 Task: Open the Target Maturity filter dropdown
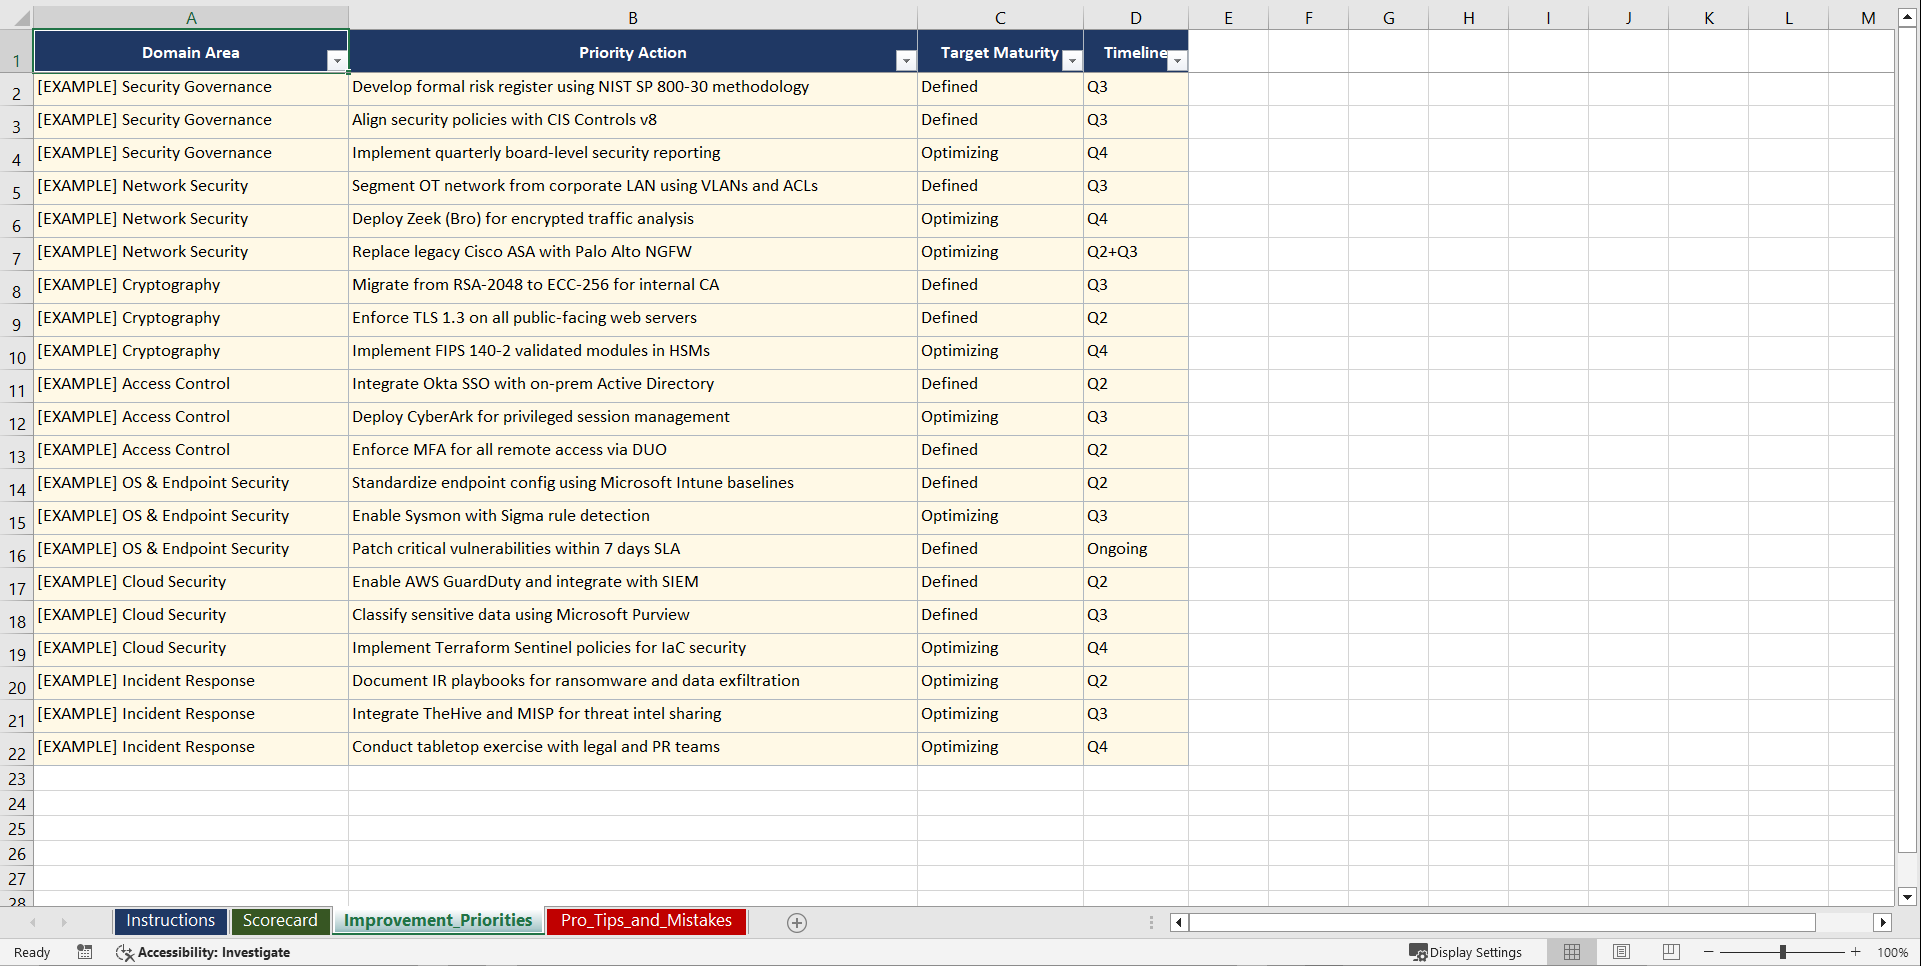(x=1072, y=61)
